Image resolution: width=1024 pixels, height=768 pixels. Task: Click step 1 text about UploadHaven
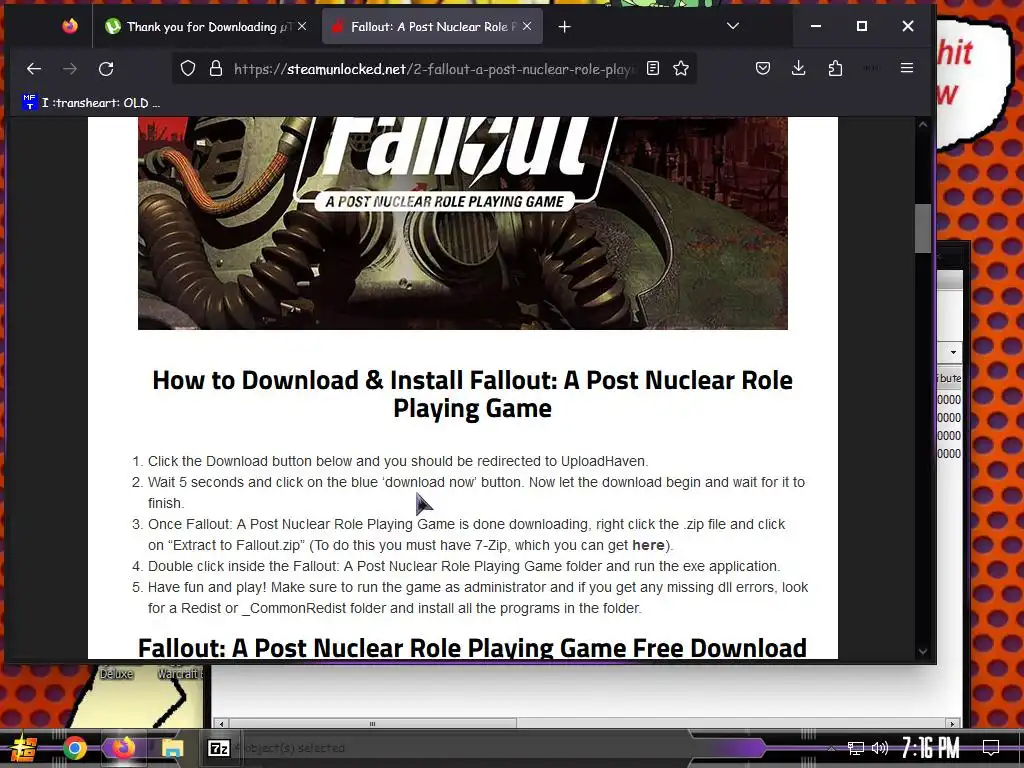398,461
